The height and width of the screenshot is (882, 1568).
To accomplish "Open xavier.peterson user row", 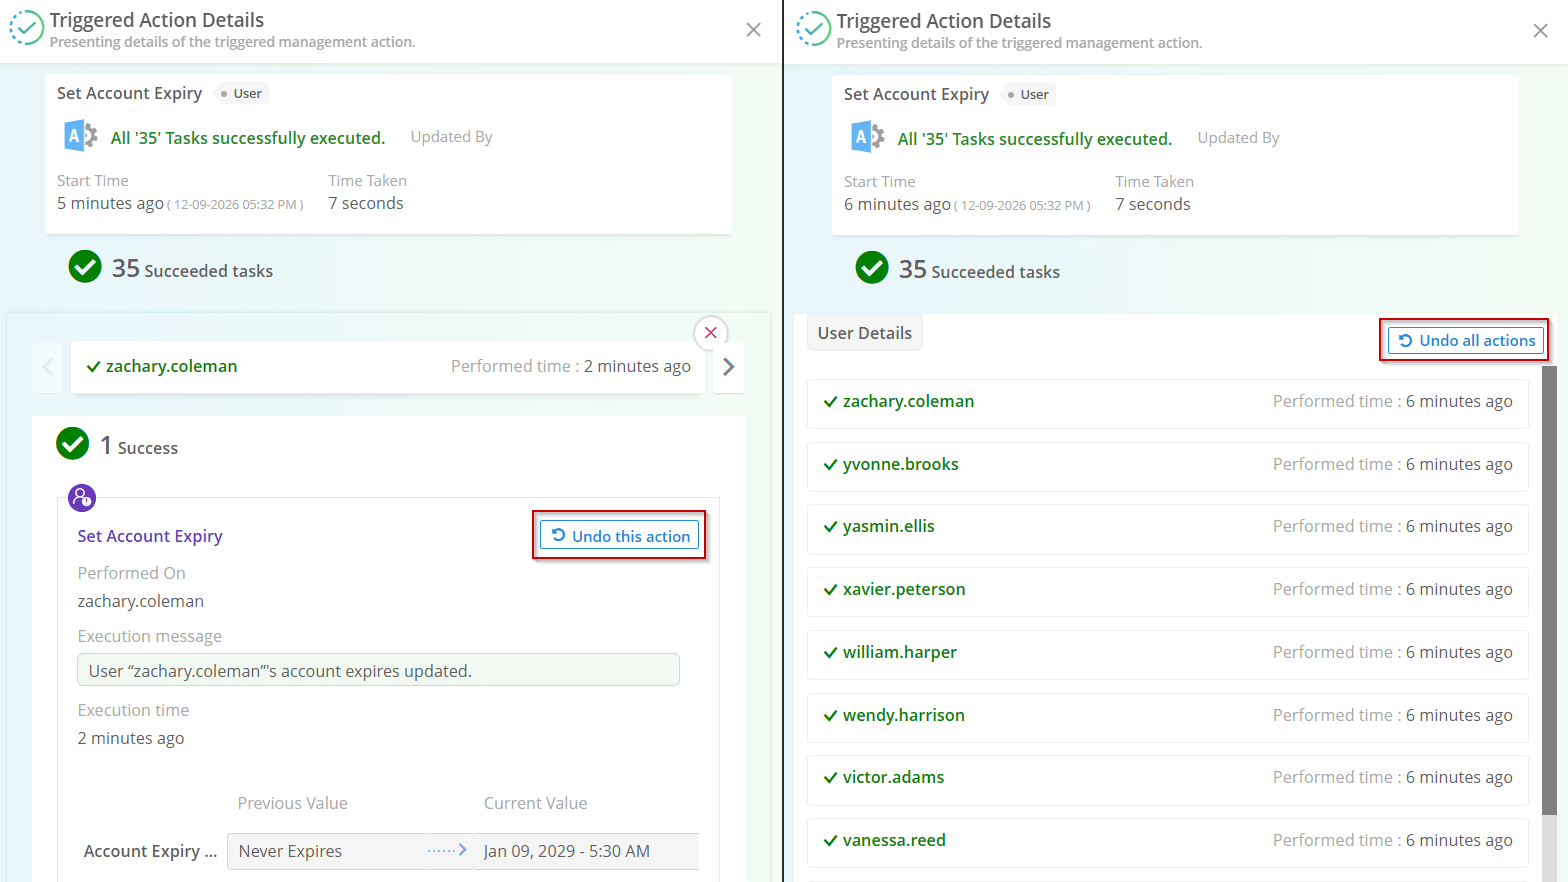I will pos(1168,590).
